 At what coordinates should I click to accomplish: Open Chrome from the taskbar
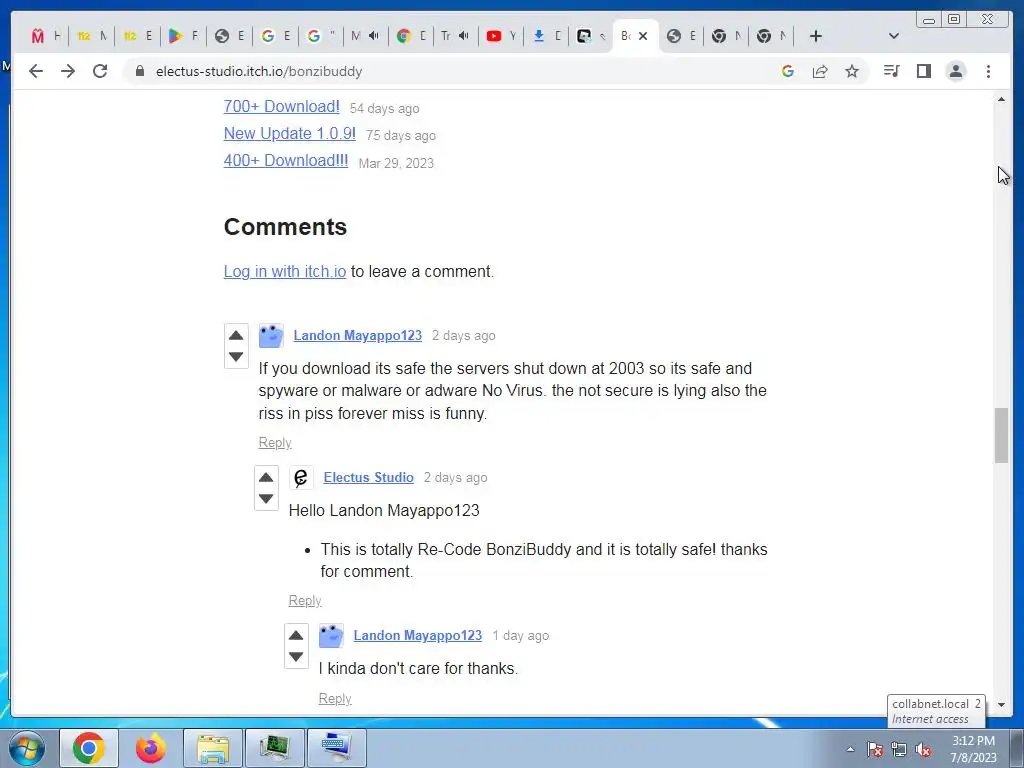pyautogui.click(x=89, y=748)
